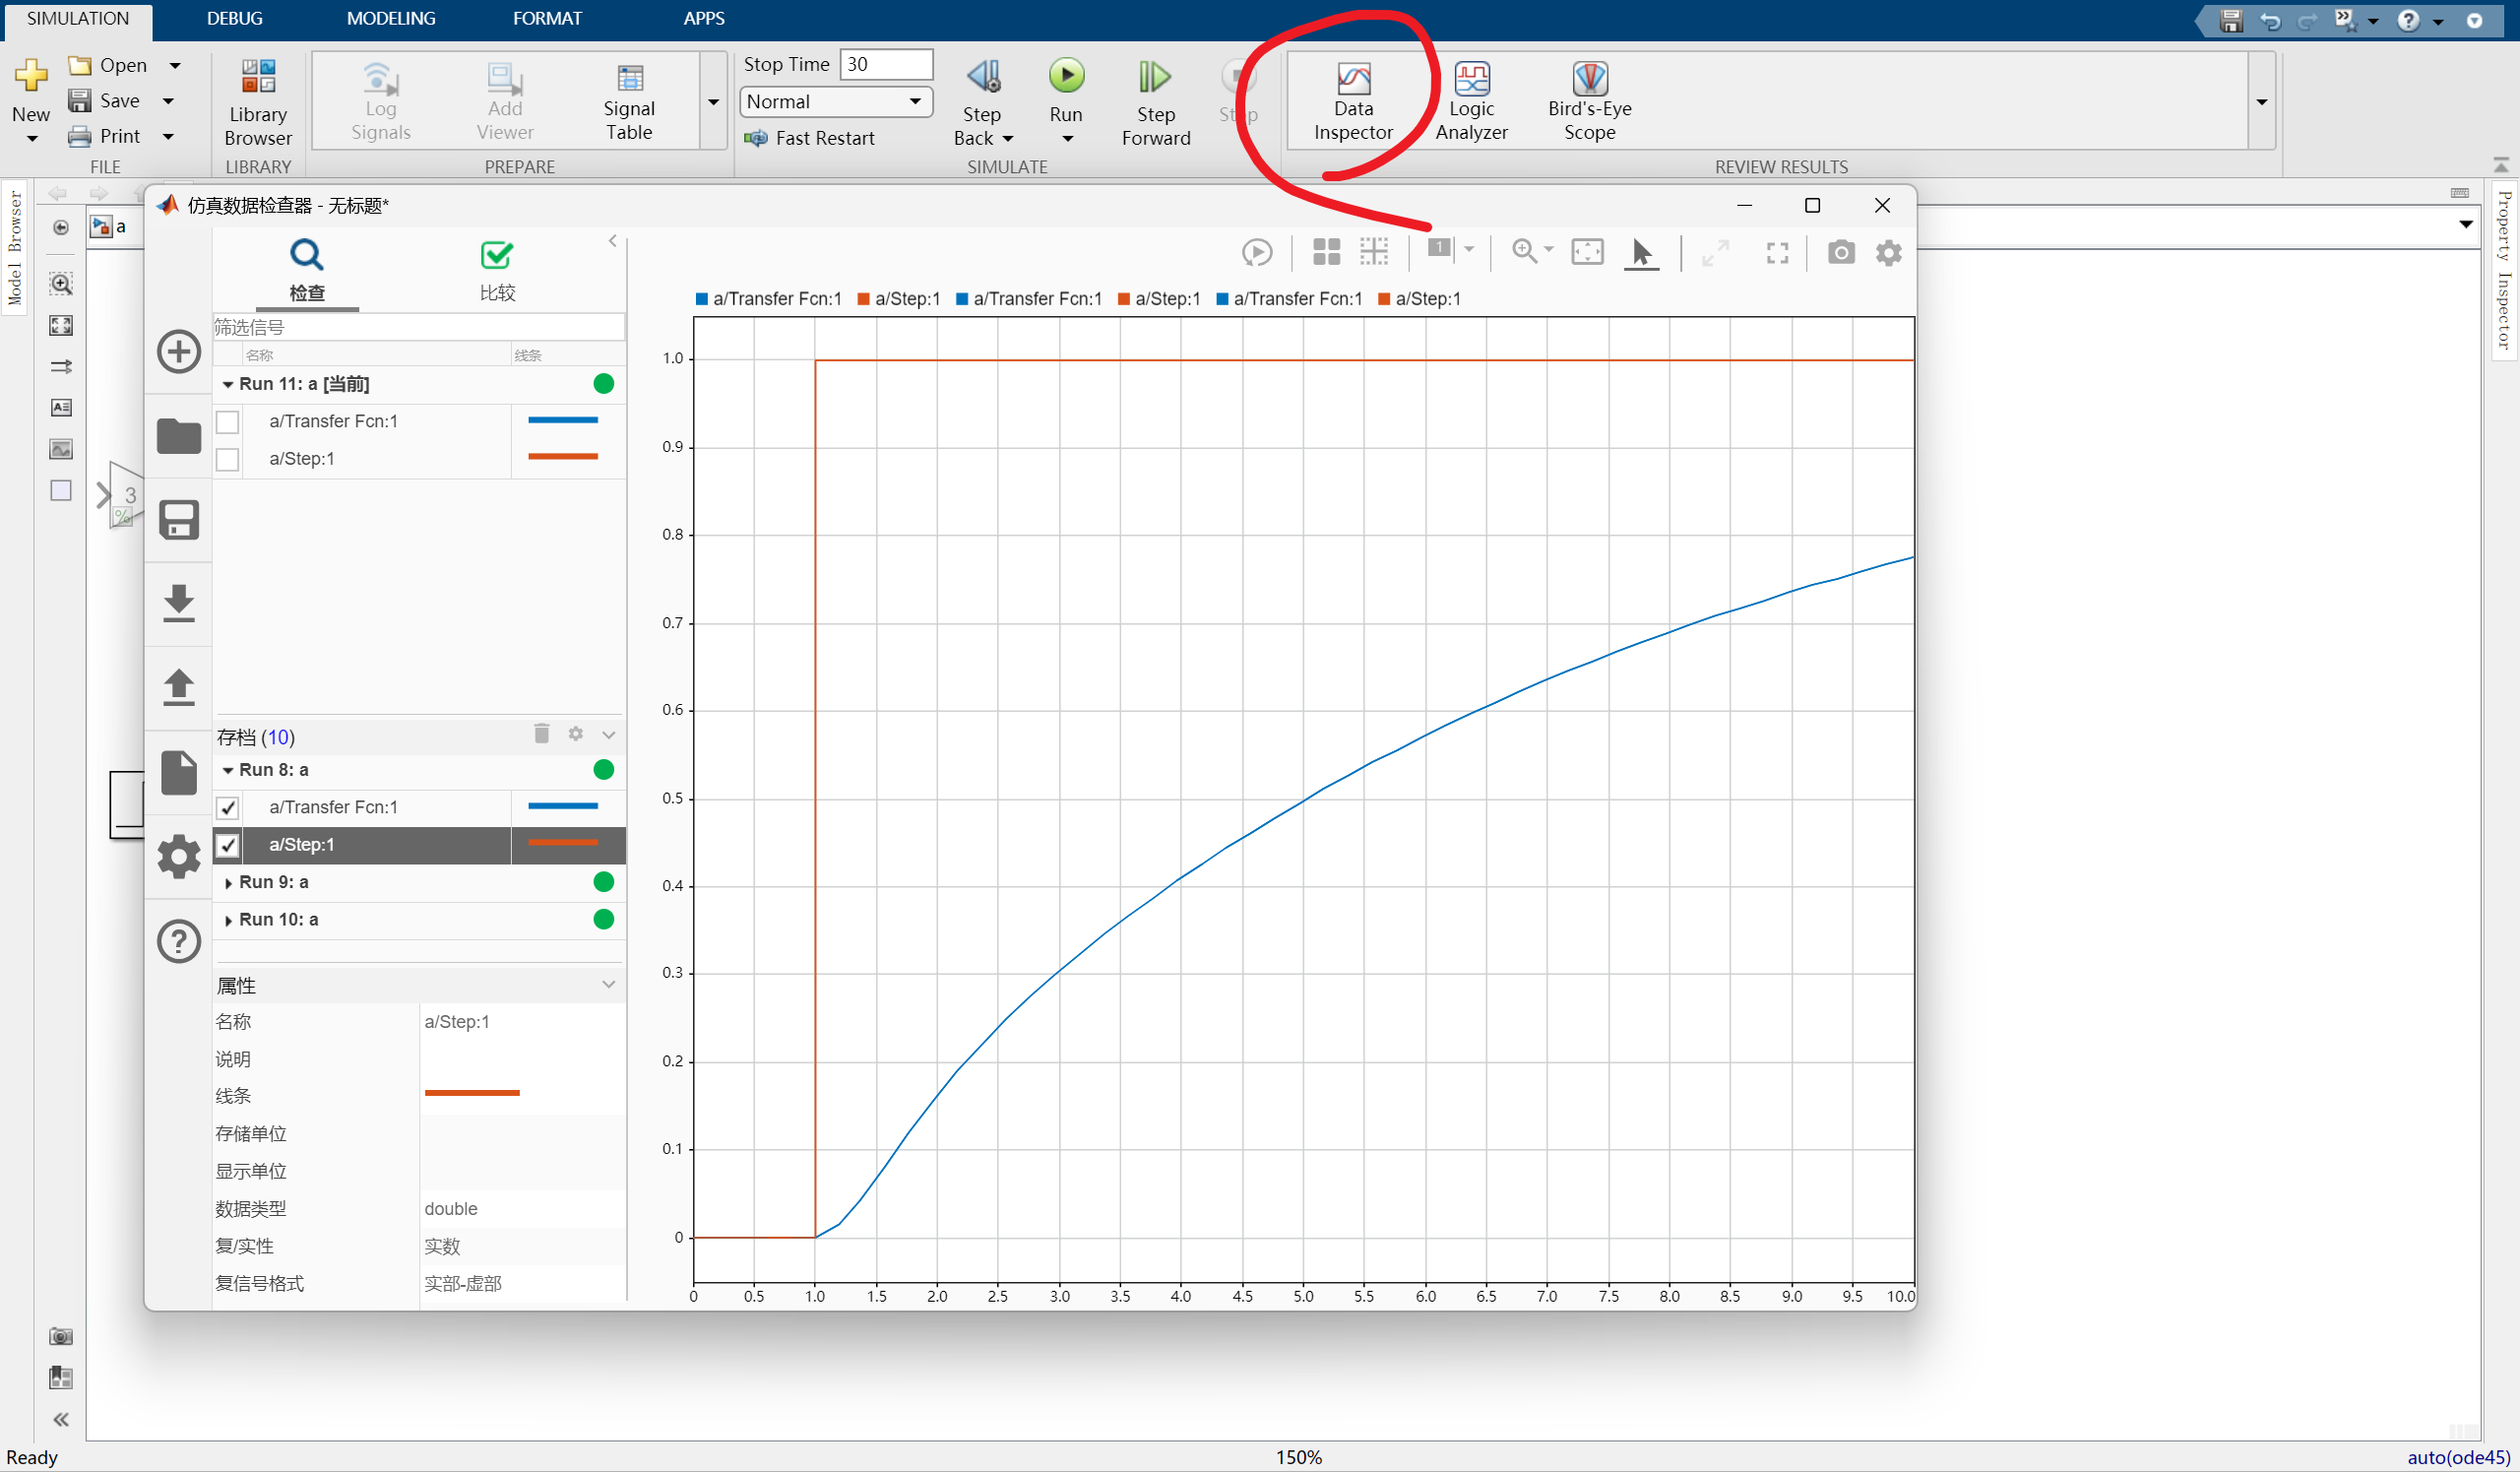
Task: Open the Print dropdown arrow
Action: coord(169,136)
